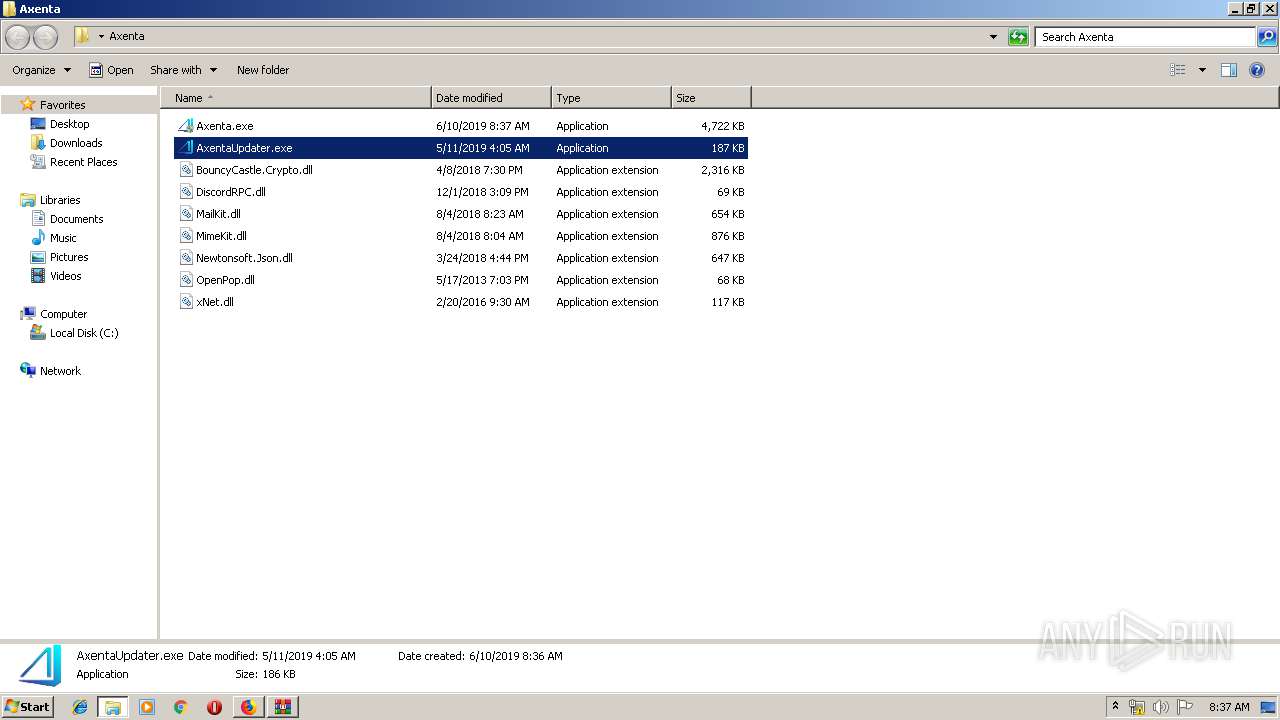Open Firefox from taskbar

click(x=248, y=707)
